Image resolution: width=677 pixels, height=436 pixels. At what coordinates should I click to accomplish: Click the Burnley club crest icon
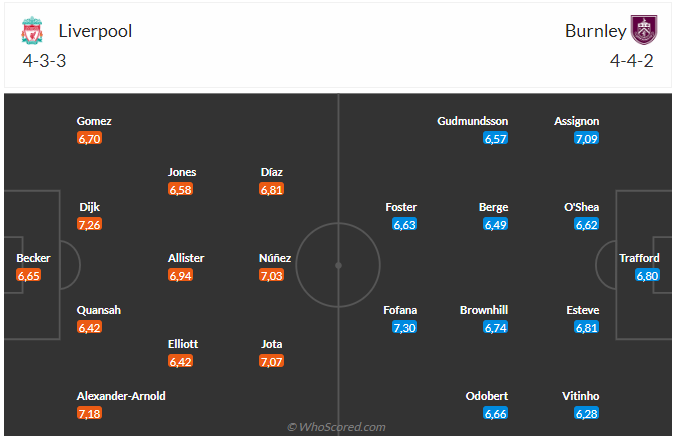click(x=644, y=31)
